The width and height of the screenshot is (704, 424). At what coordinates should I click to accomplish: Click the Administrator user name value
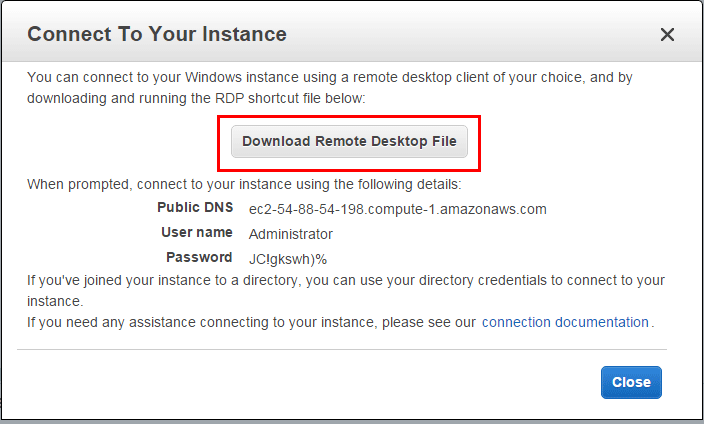tap(291, 234)
